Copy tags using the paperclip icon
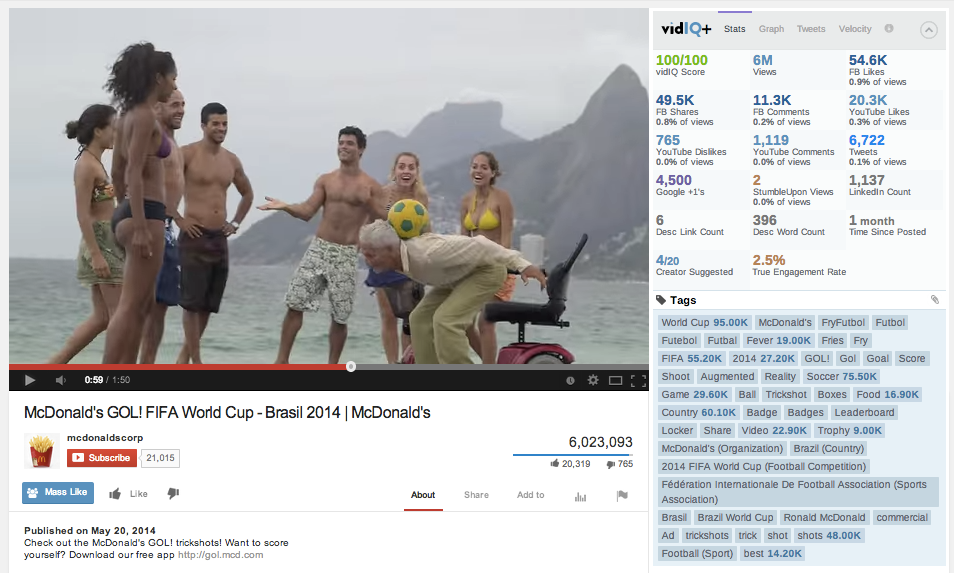 pyautogui.click(x=935, y=299)
